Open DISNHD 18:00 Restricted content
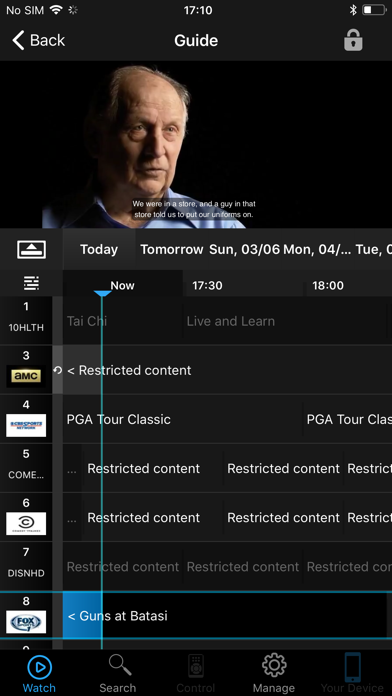392x696 pixels. click(x=348, y=567)
